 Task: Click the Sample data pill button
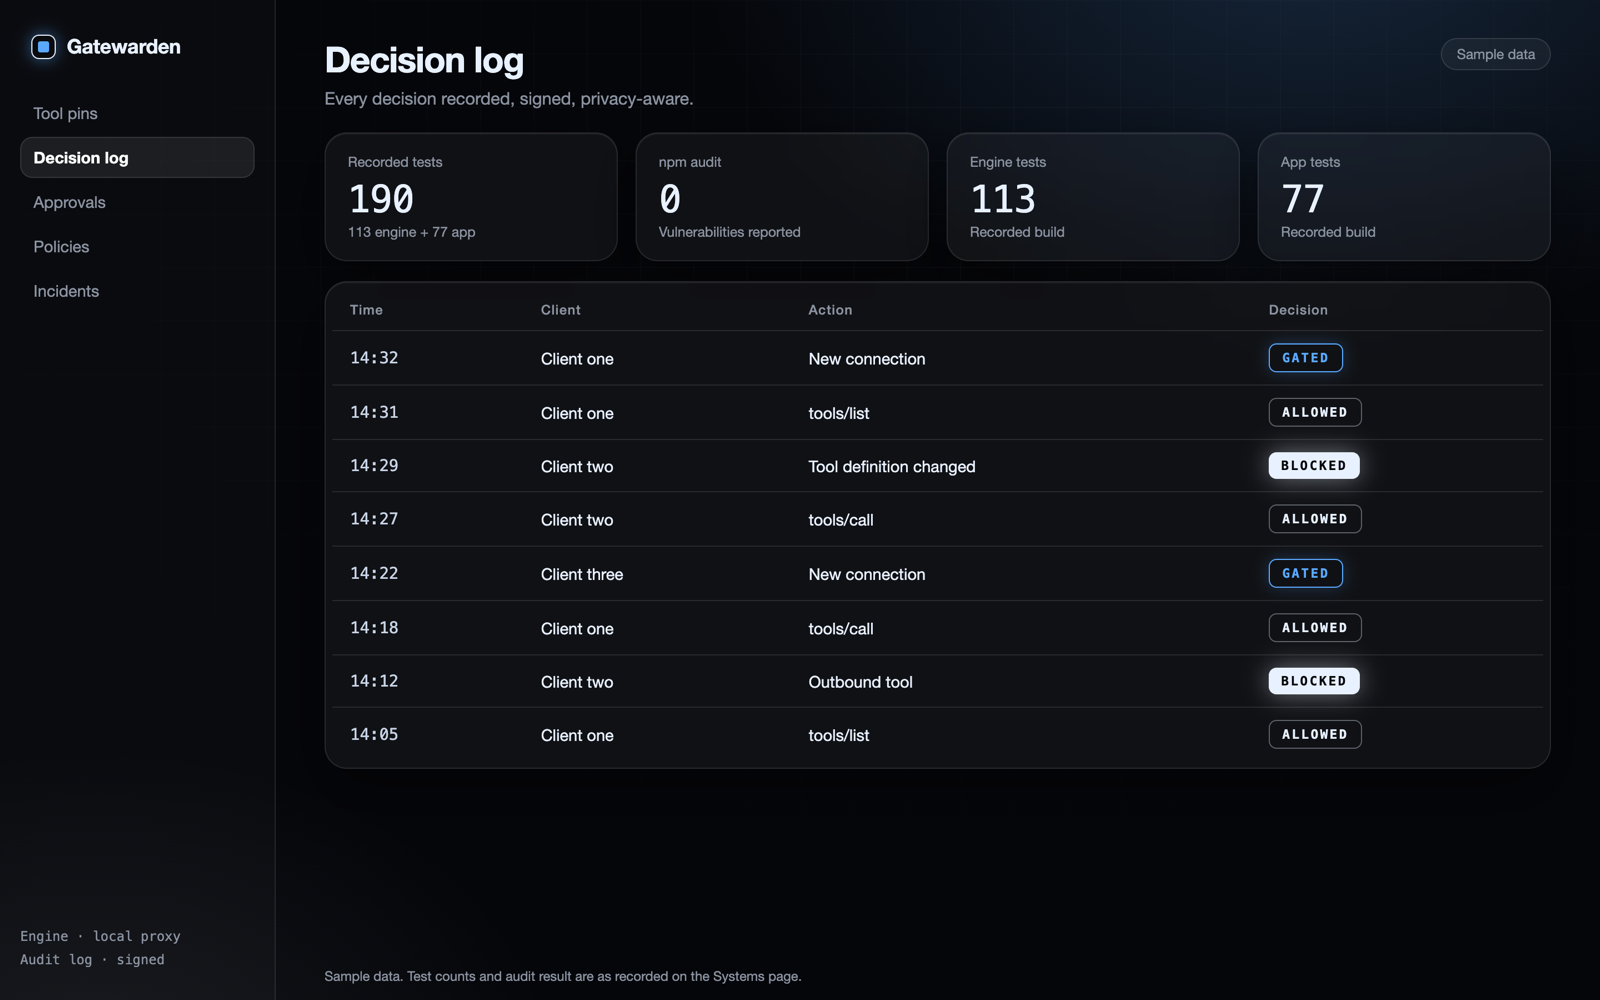click(x=1495, y=54)
